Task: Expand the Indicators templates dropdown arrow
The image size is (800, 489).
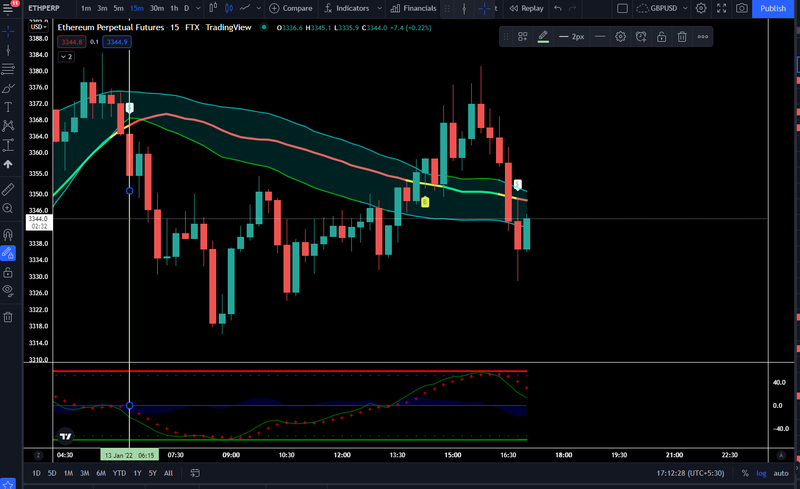Action: pyautogui.click(x=379, y=8)
